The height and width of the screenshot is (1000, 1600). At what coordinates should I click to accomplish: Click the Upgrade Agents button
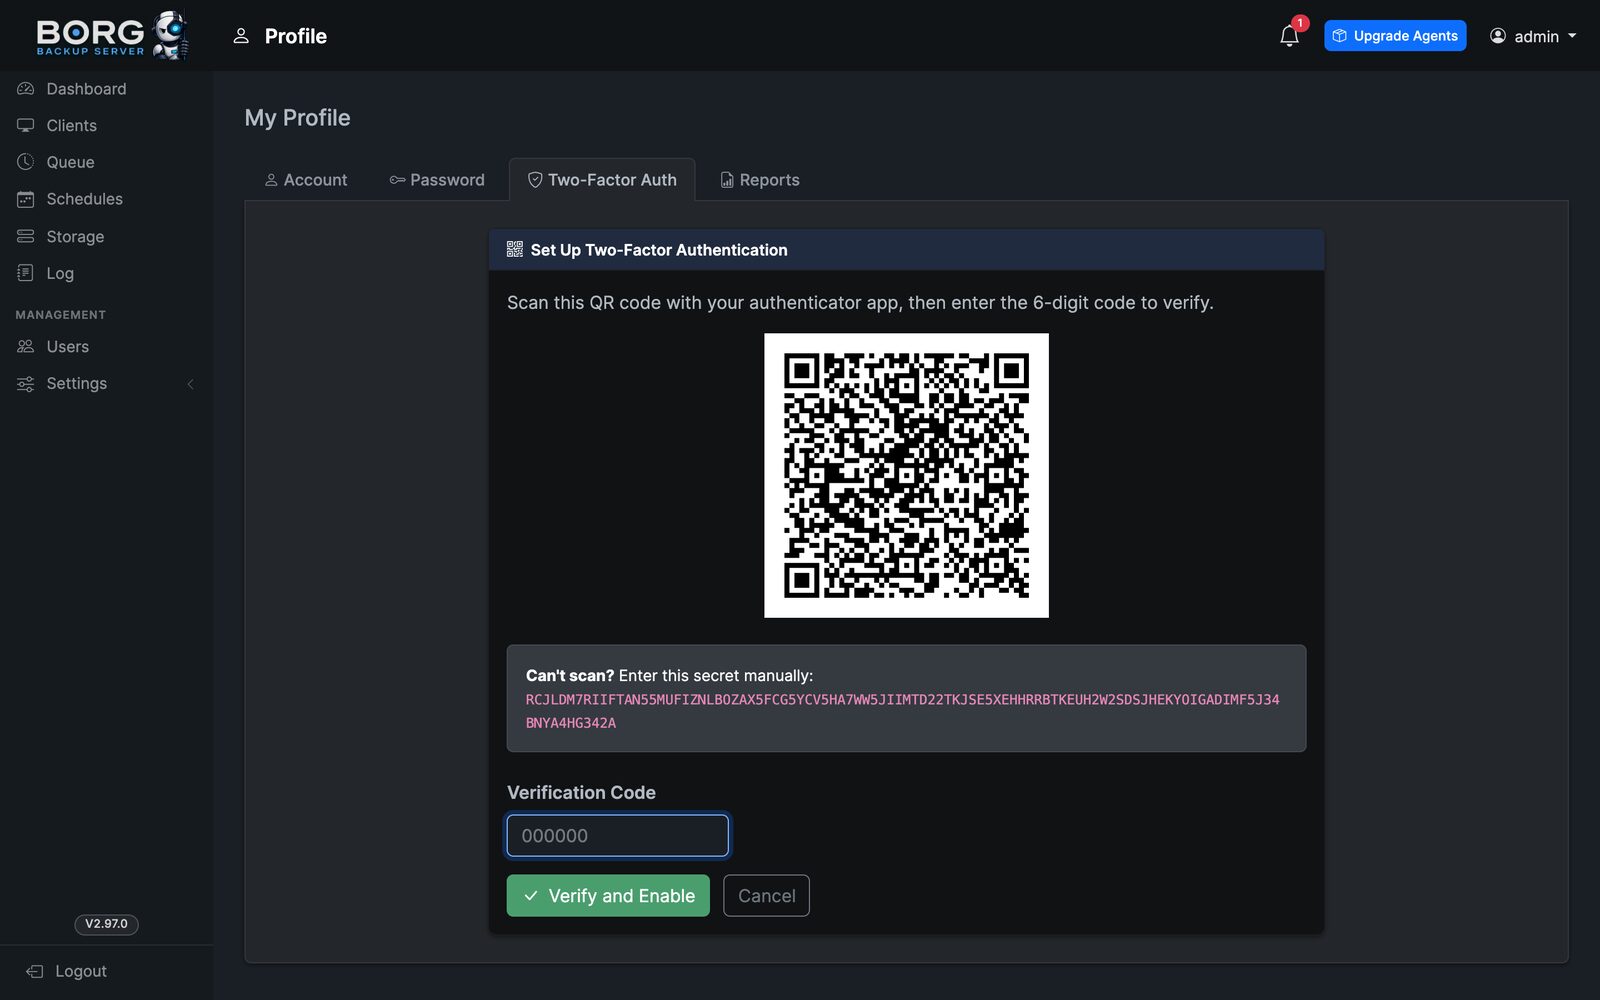pyautogui.click(x=1395, y=36)
